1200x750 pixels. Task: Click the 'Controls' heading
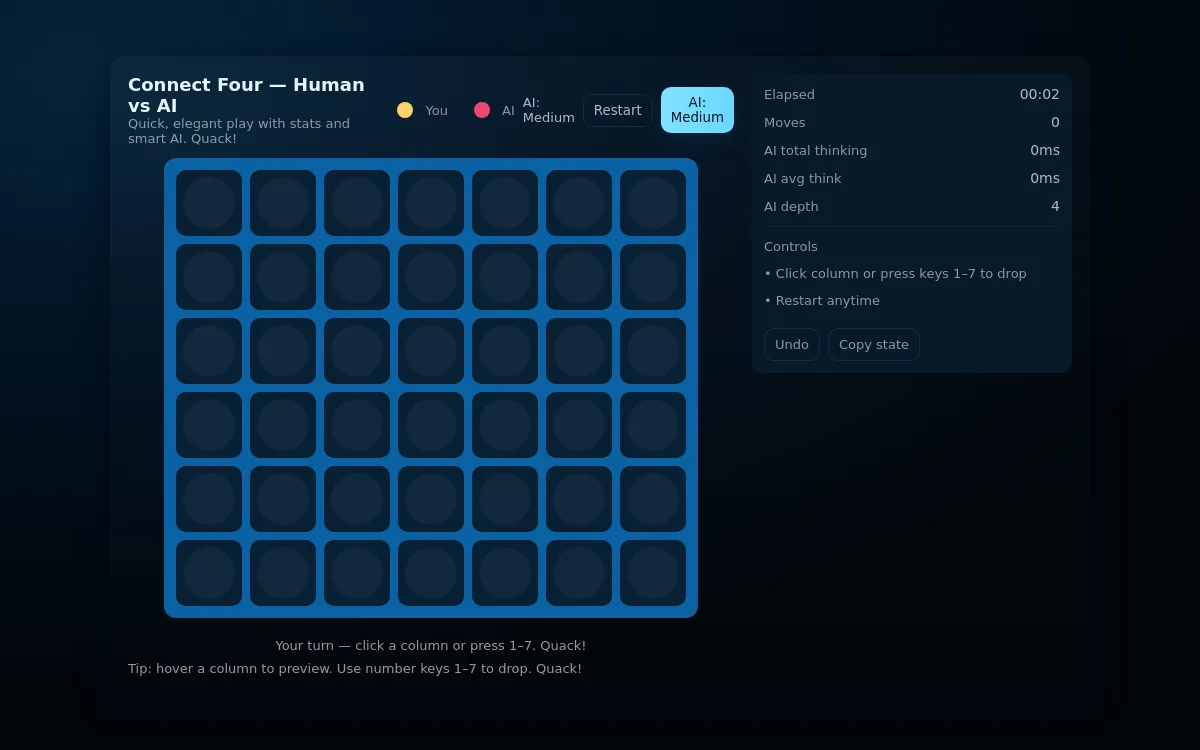(x=790, y=246)
